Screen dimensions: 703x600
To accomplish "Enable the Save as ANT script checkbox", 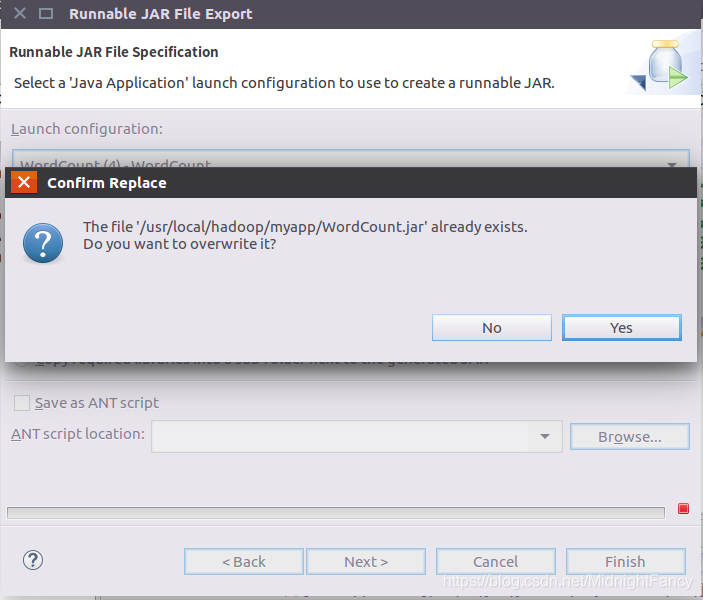I will click(x=22, y=403).
